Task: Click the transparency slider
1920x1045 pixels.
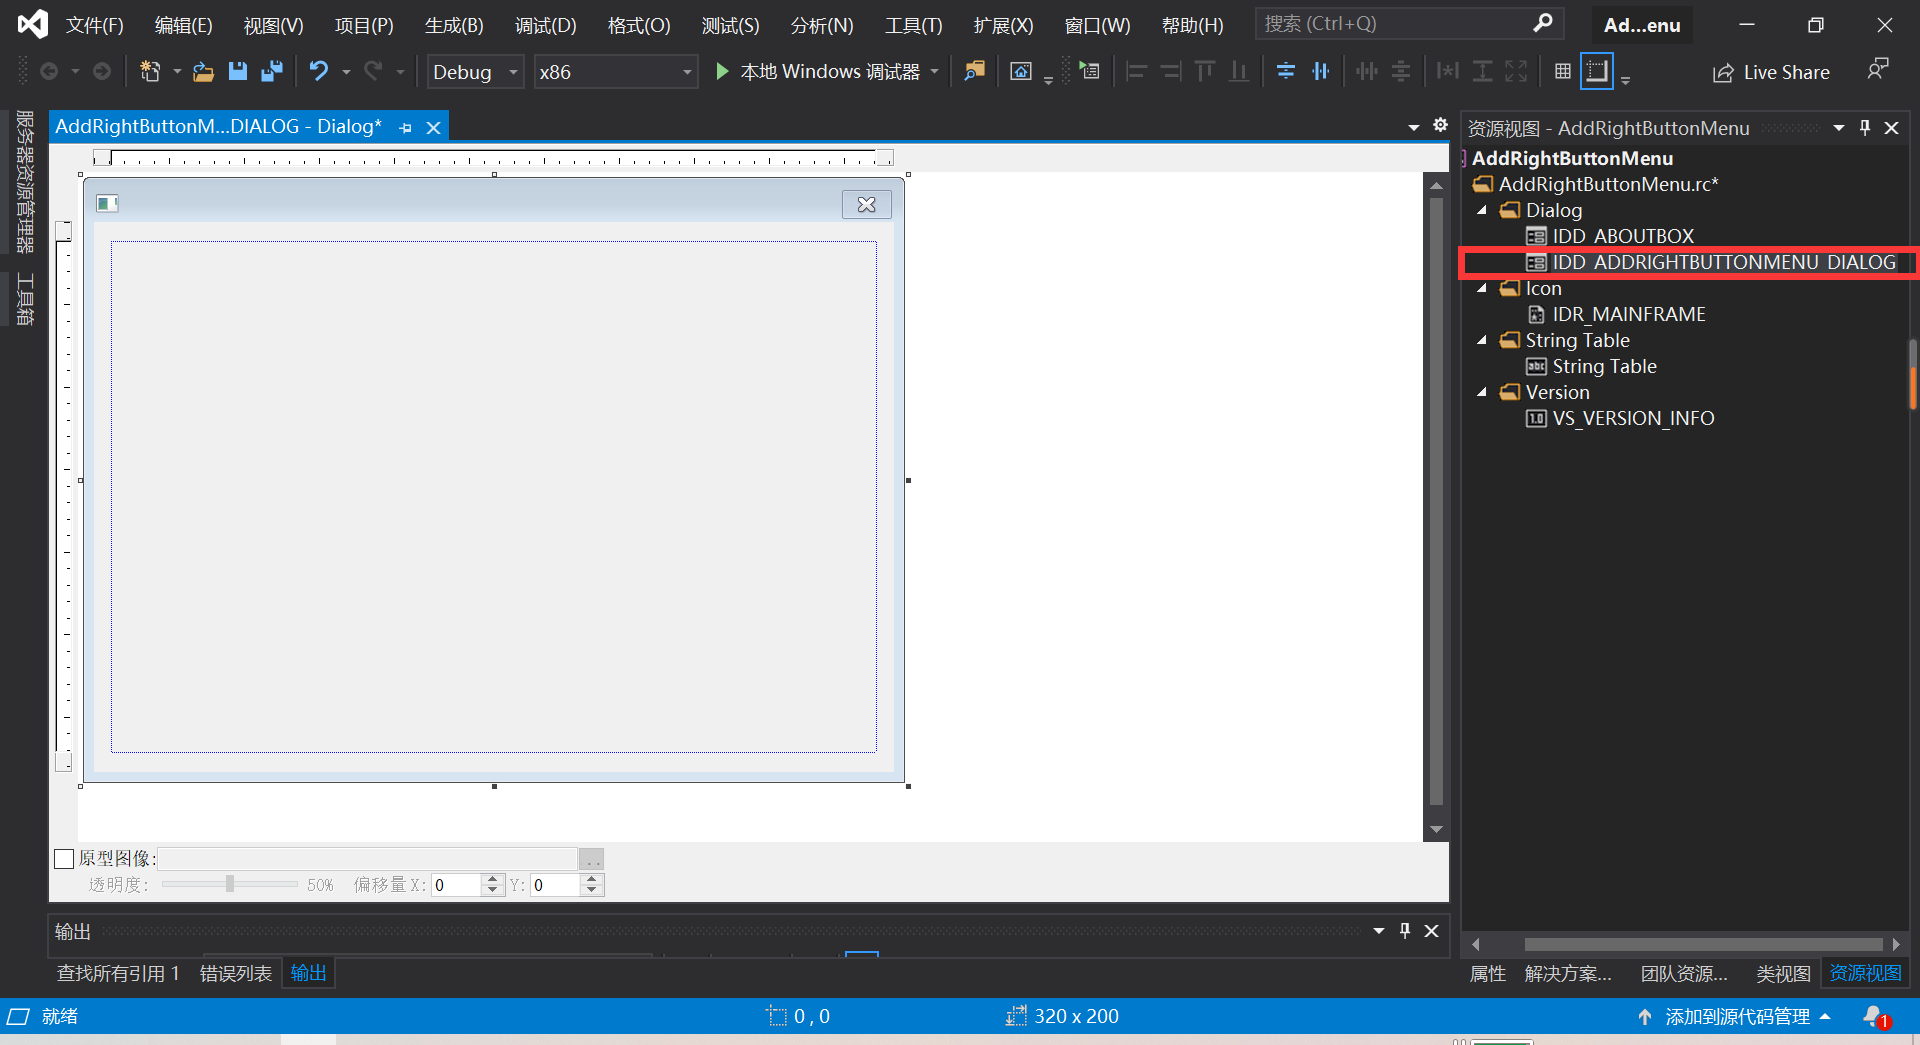Action: pyautogui.click(x=230, y=884)
